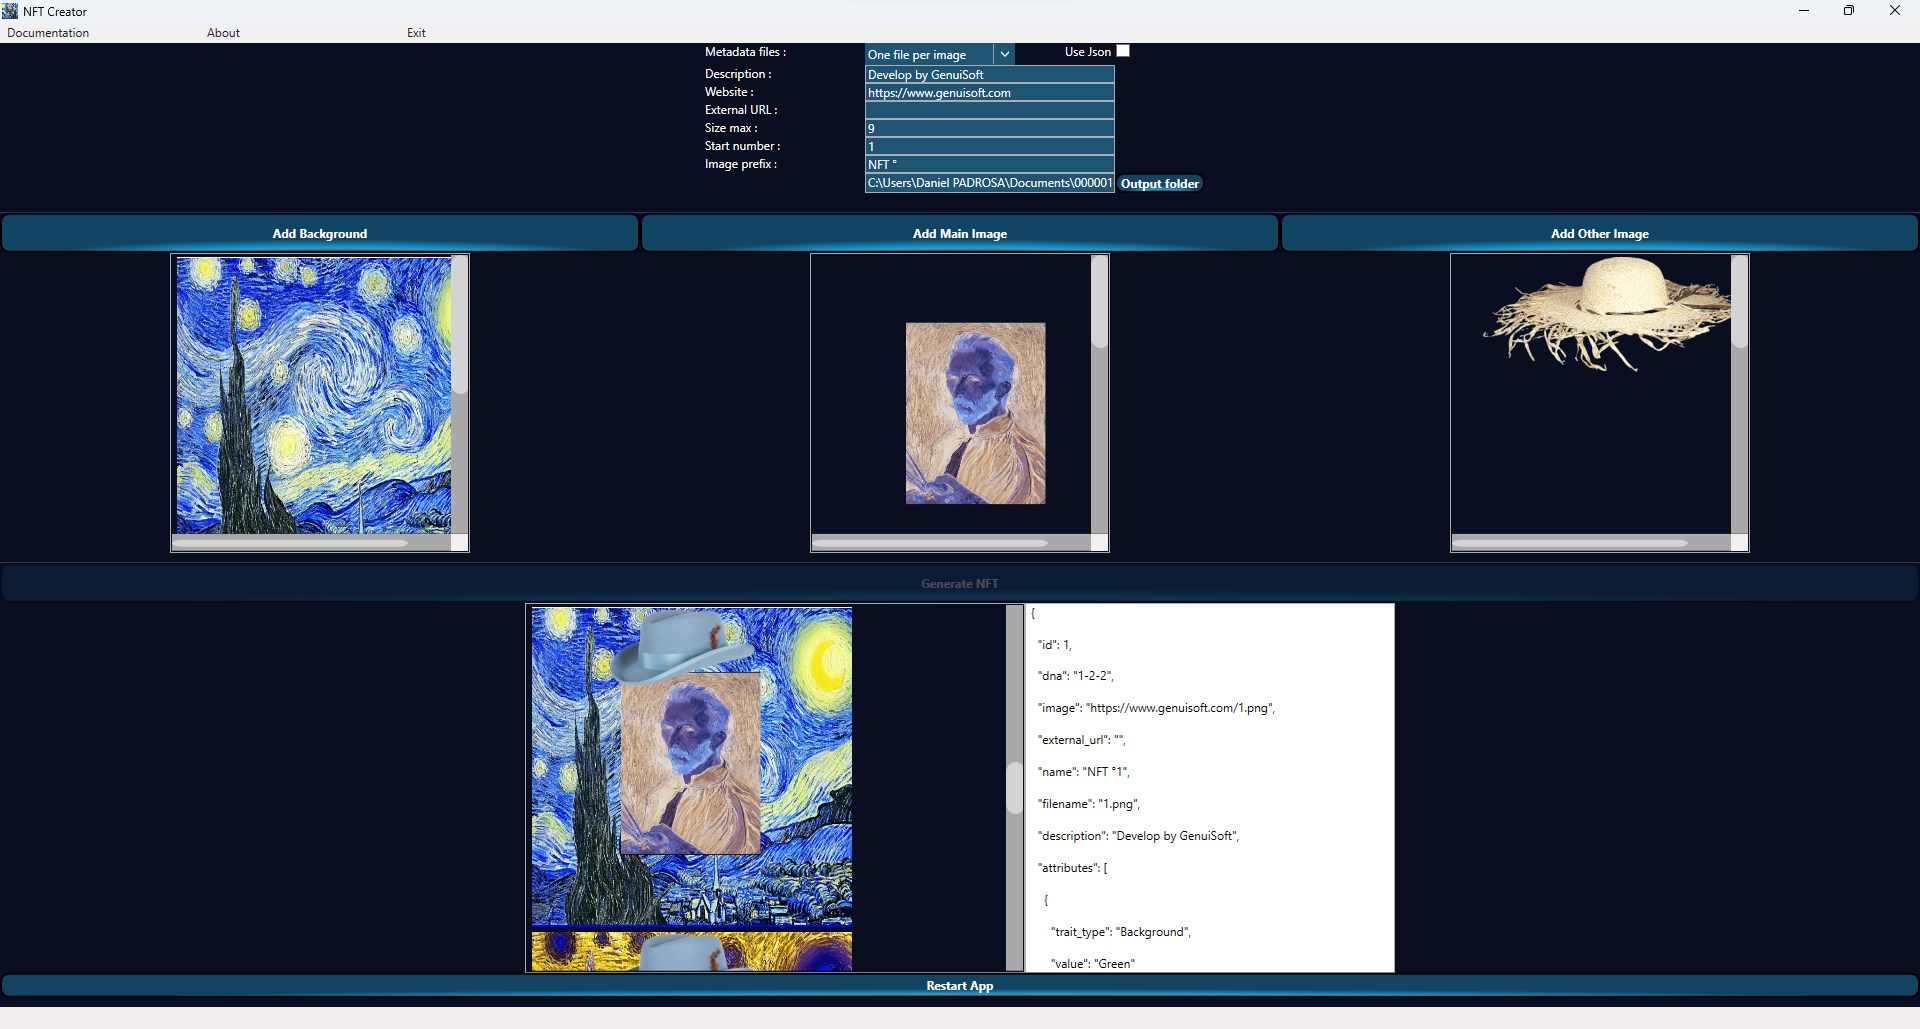Select the Van Gogh portrait main image
This screenshot has width=1920, height=1029.
click(975, 413)
